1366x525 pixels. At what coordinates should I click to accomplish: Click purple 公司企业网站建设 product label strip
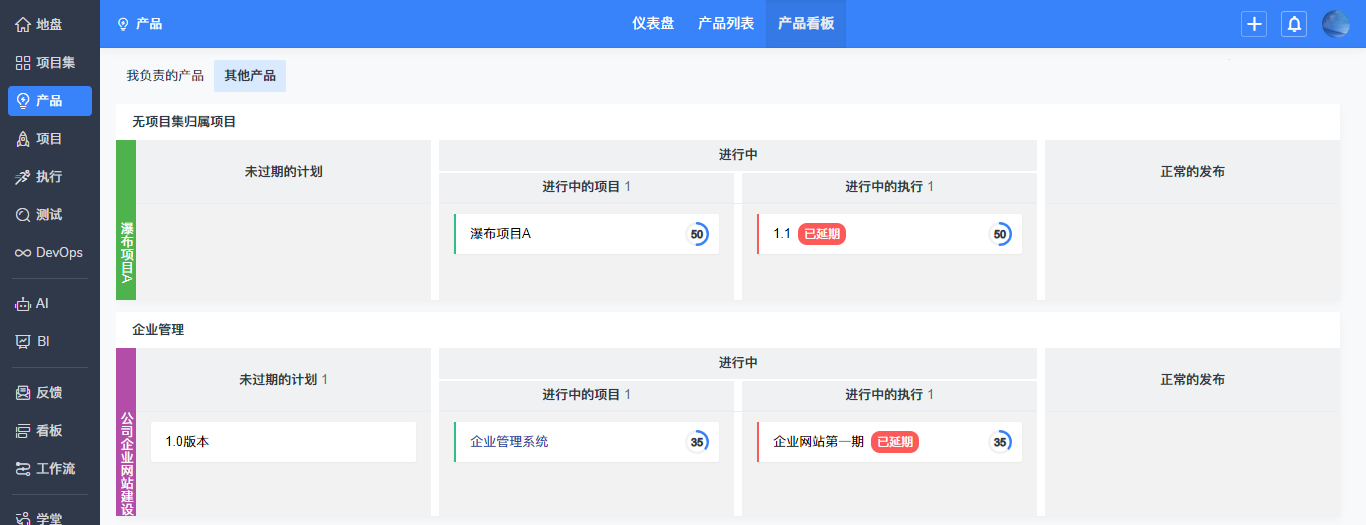point(126,432)
